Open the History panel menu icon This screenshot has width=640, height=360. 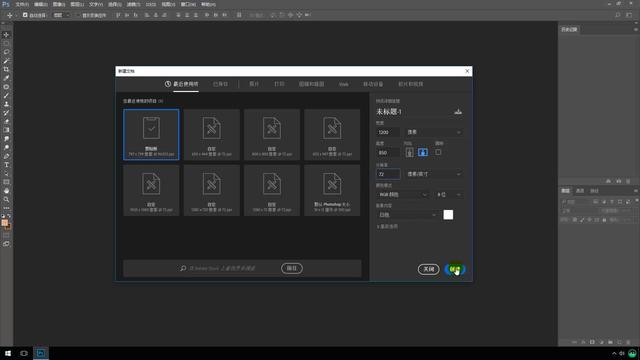click(636, 29)
